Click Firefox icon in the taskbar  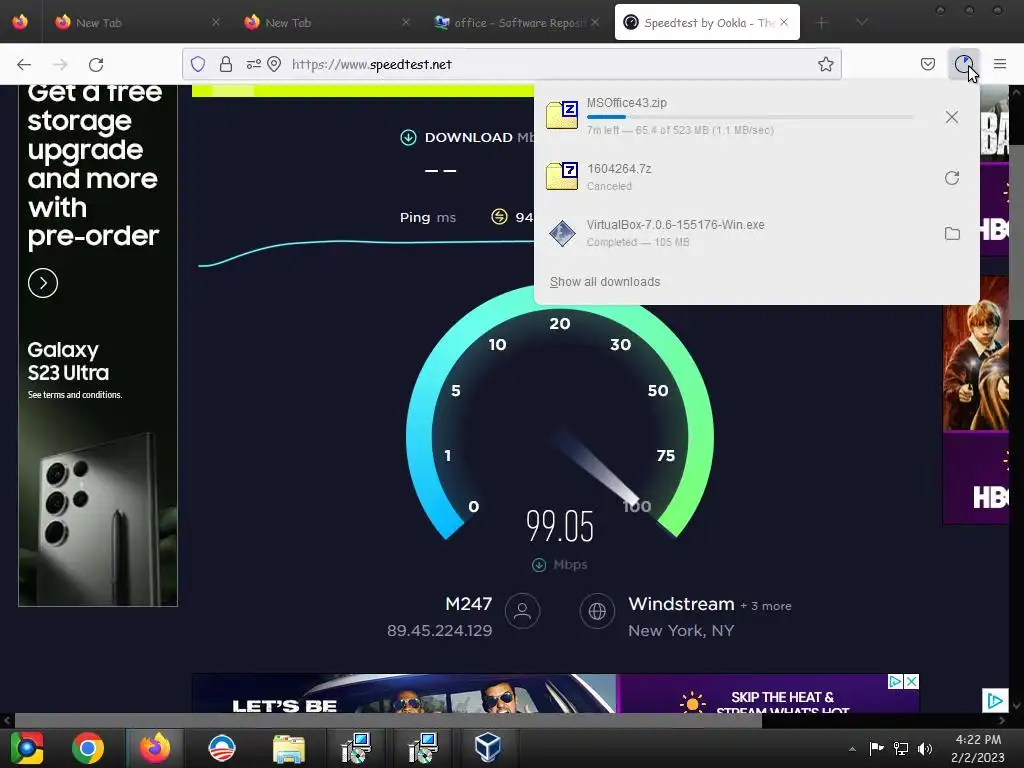(x=155, y=748)
